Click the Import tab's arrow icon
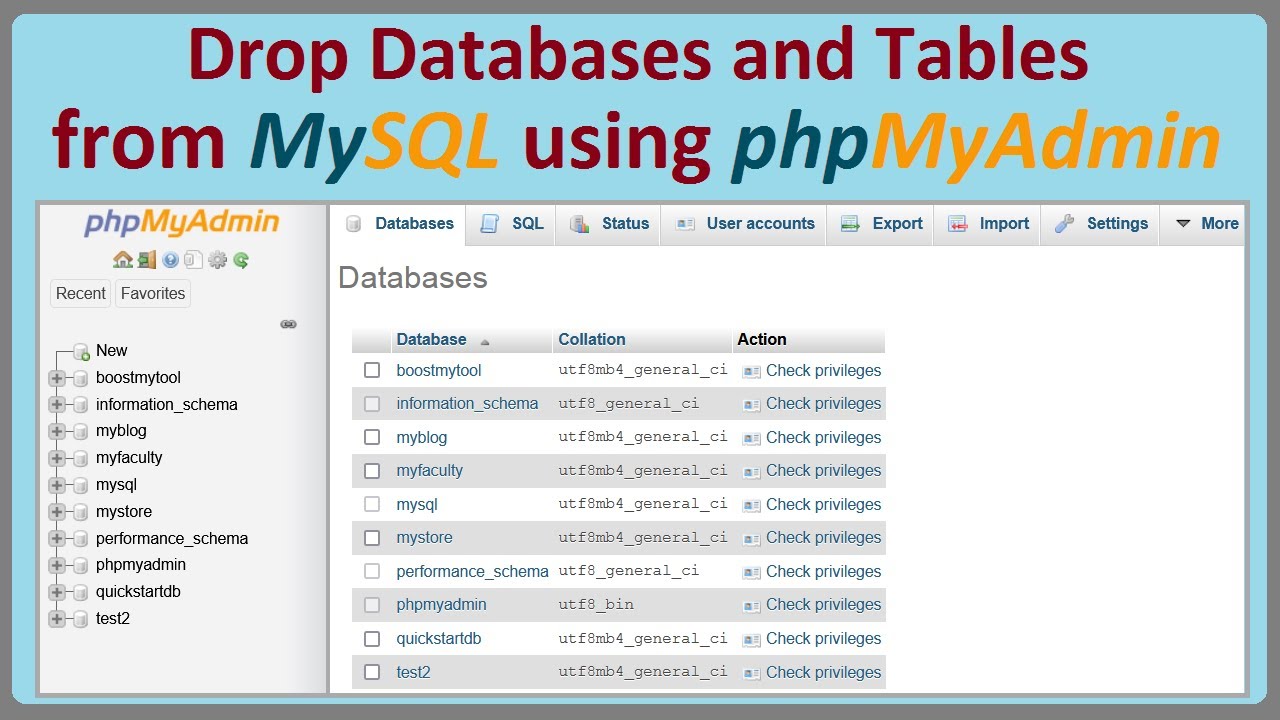Viewport: 1280px width, 720px height. pos(958,224)
